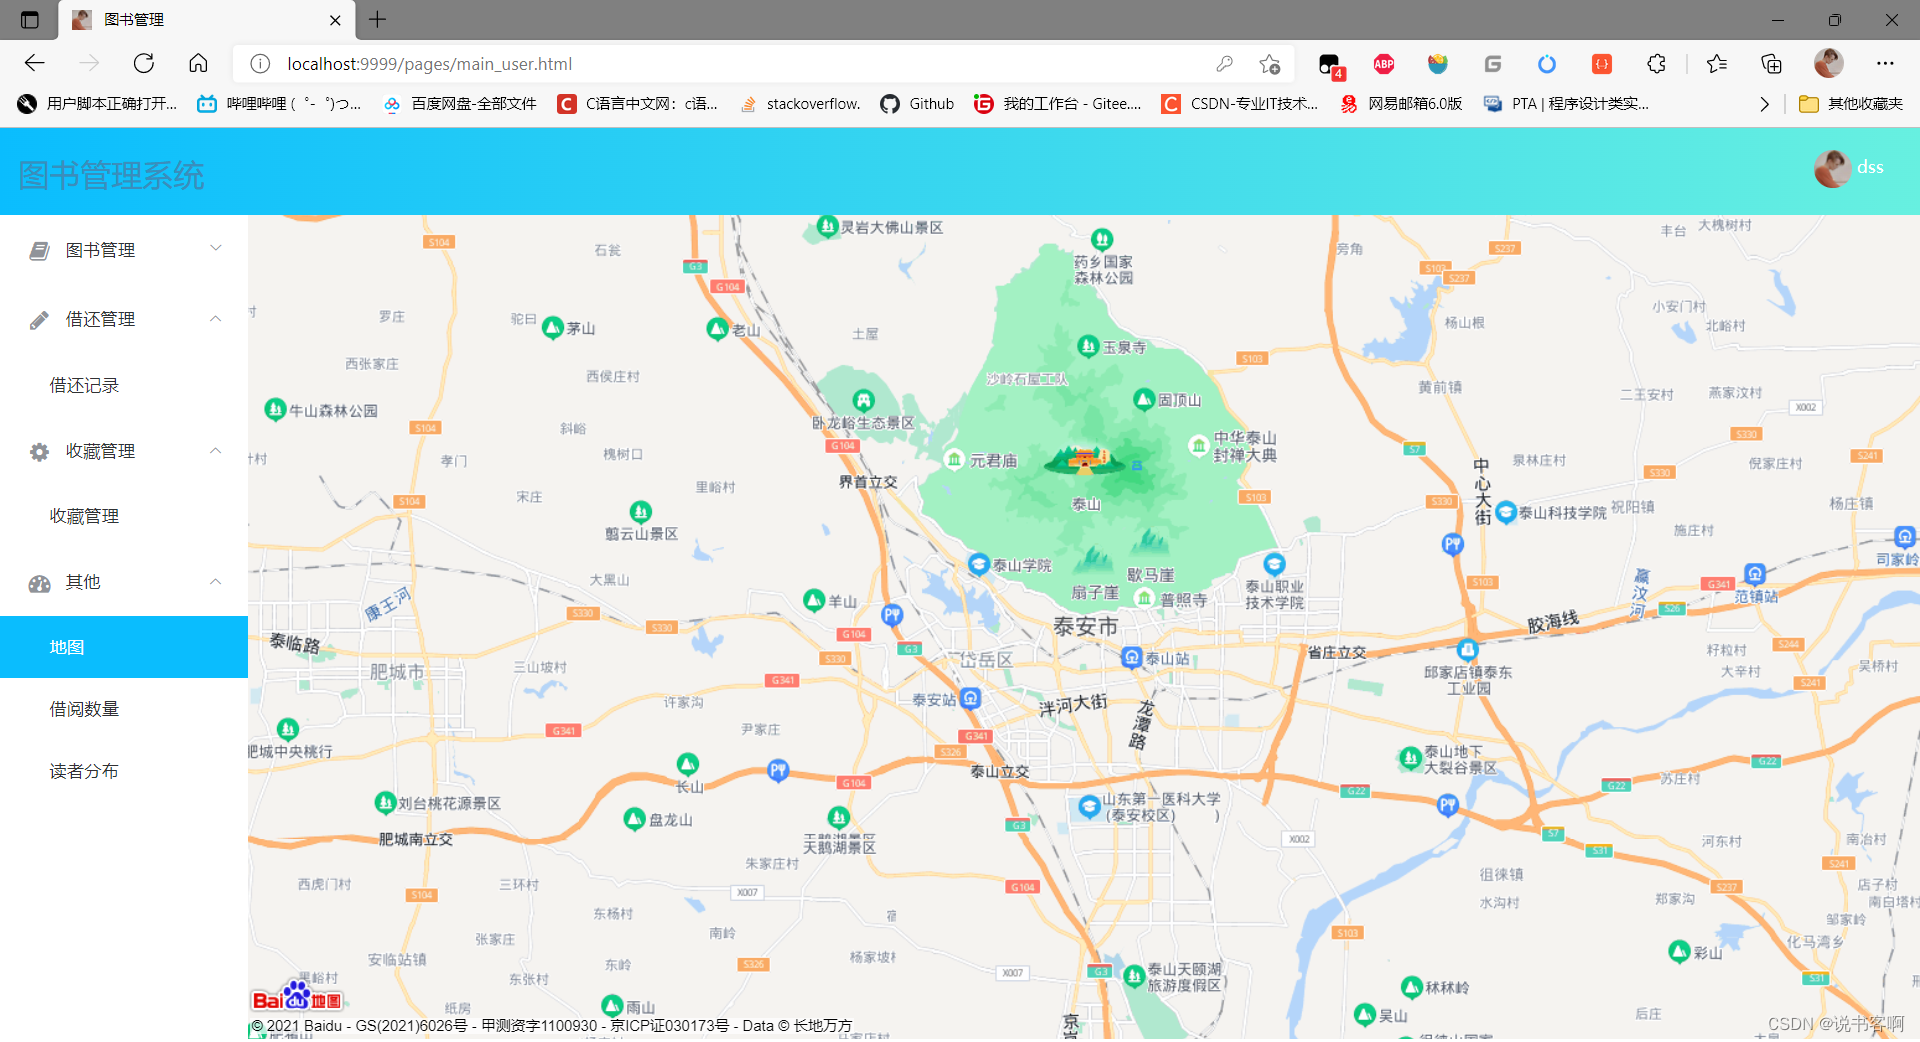Click 借还管理 pencil icon
Image resolution: width=1920 pixels, height=1042 pixels.
[x=39, y=320]
